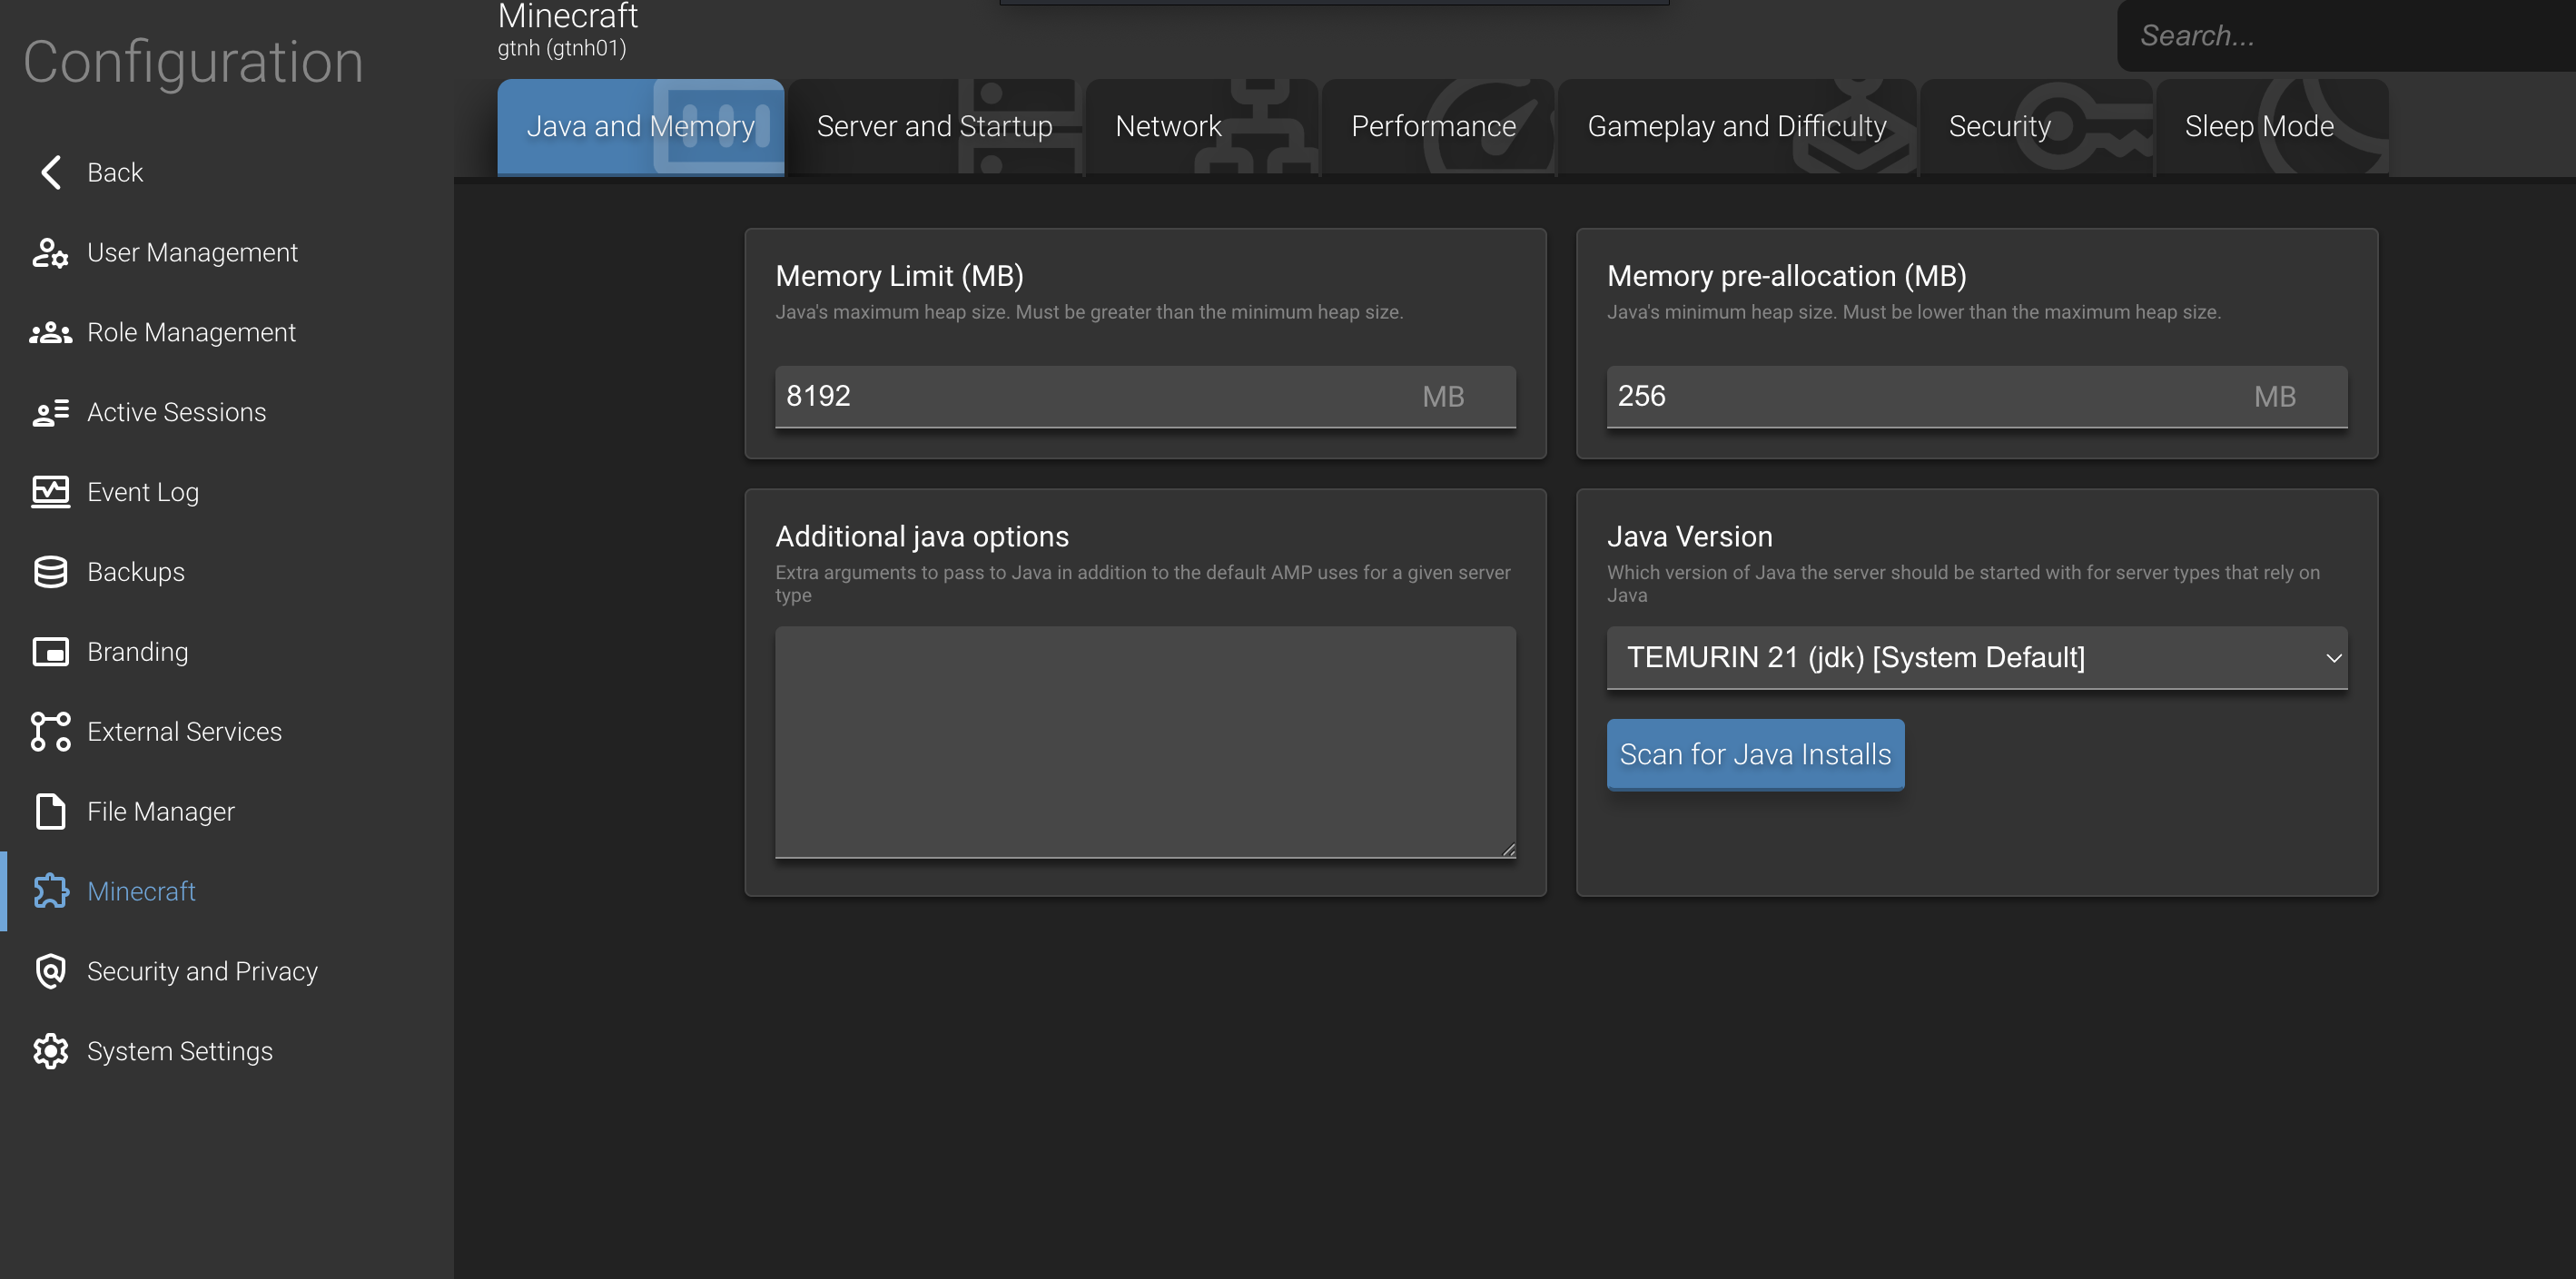The image size is (2576, 1279).
Task: Go to User Management
Action: click(x=227, y=252)
